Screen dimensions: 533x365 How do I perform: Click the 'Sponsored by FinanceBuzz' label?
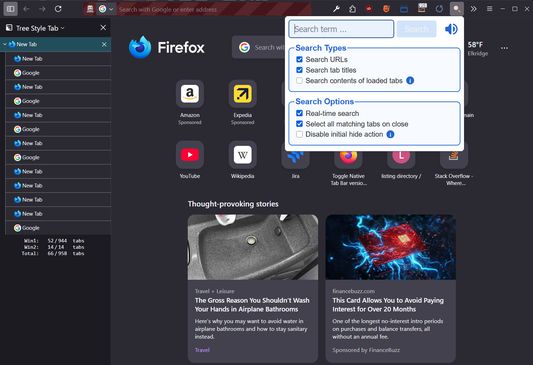pyautogui.click(x=366, y=350)
